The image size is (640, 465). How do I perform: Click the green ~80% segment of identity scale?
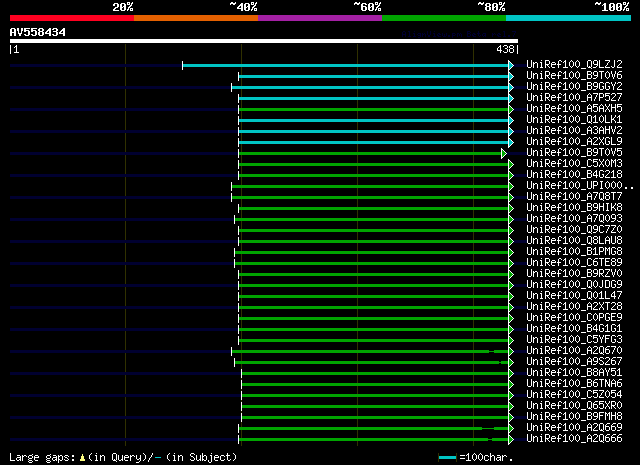[x=444, y=18]
